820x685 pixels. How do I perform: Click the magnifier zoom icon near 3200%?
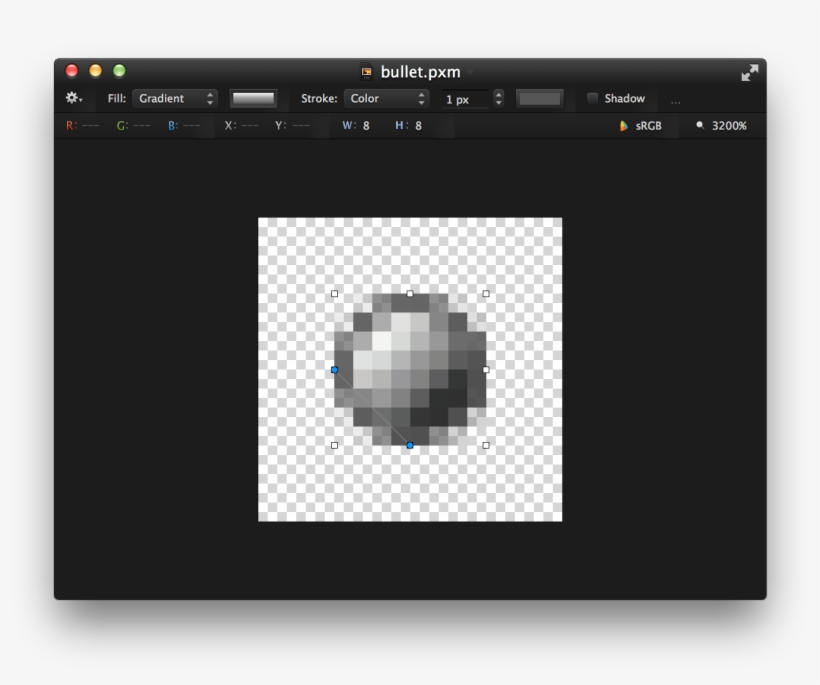click(698, 126)
